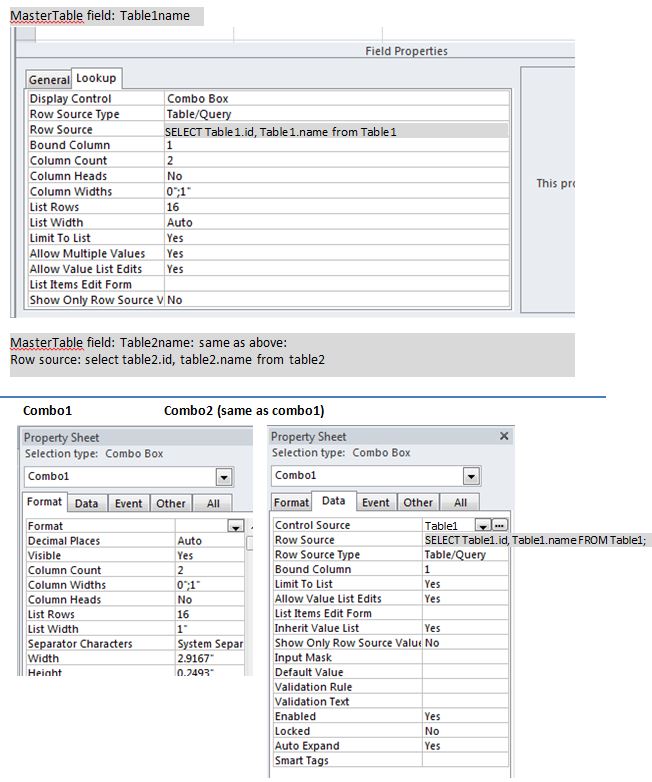Click the Inherit Value List Yes value

[465, 628]
